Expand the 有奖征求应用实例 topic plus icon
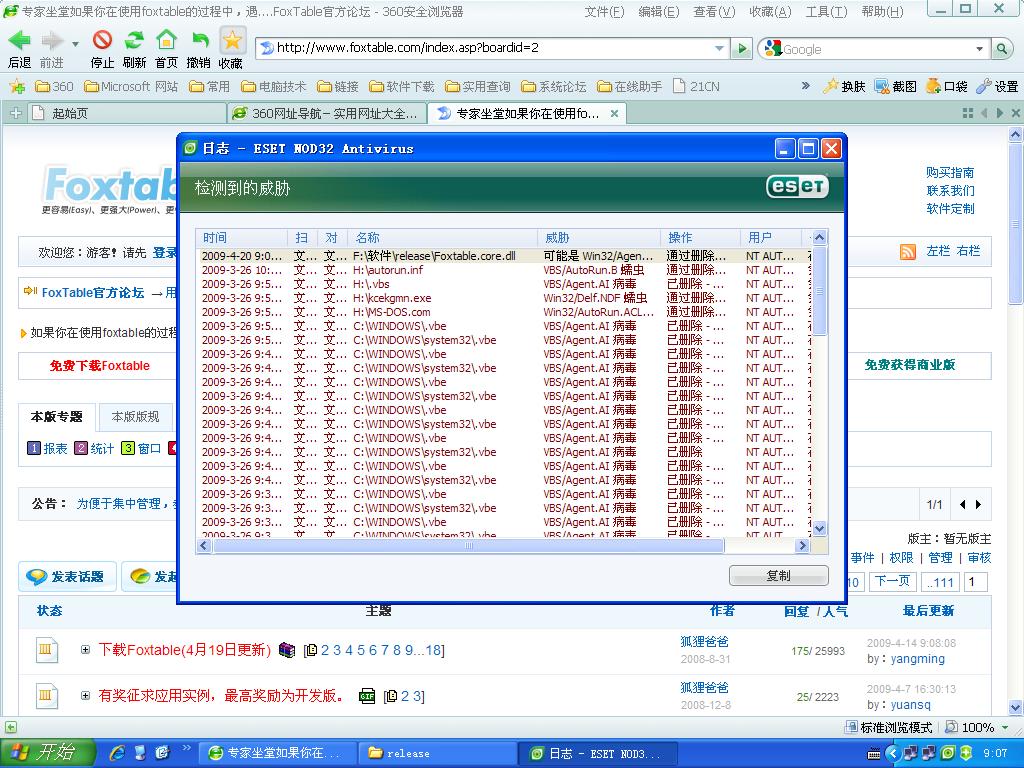 [x=86, y=696]
